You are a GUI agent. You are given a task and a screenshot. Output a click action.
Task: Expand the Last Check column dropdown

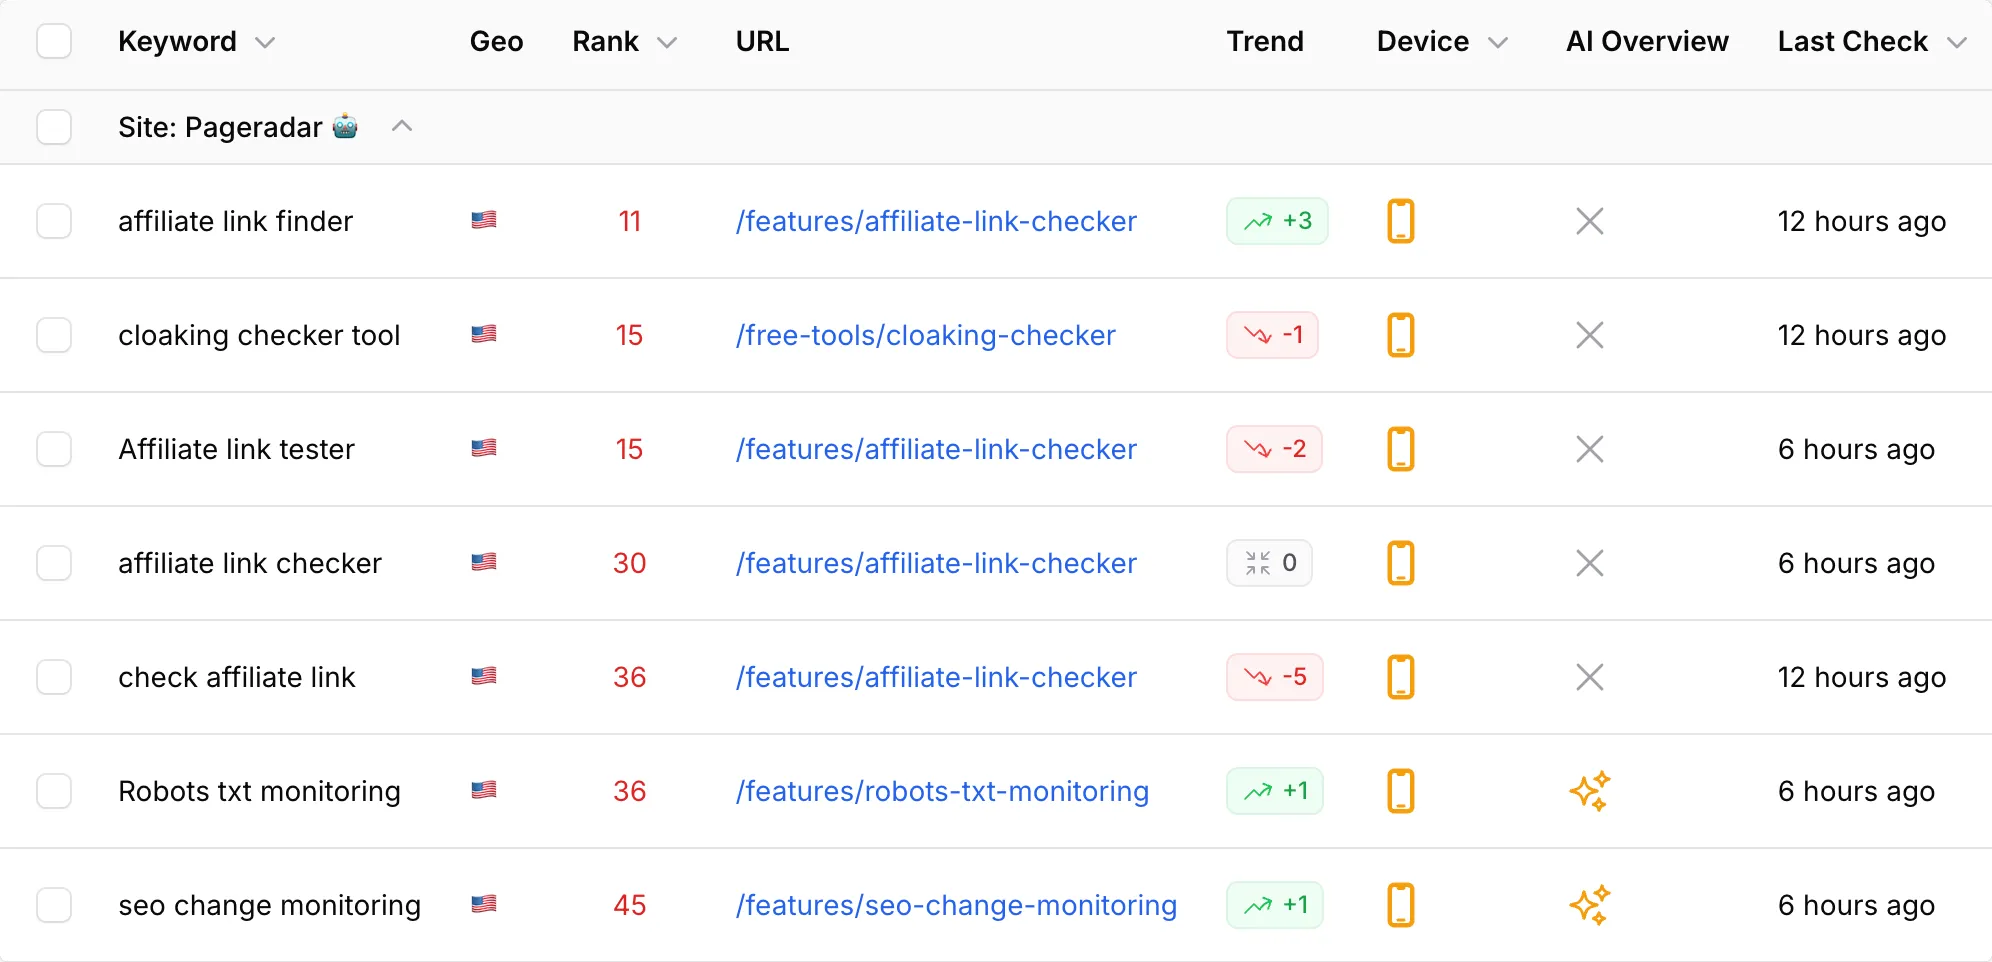1957,42
